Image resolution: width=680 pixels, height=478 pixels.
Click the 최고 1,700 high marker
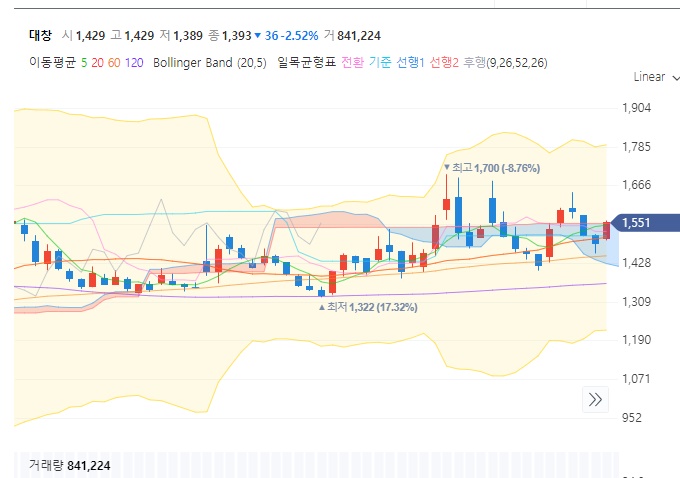[x=492, y=168]
